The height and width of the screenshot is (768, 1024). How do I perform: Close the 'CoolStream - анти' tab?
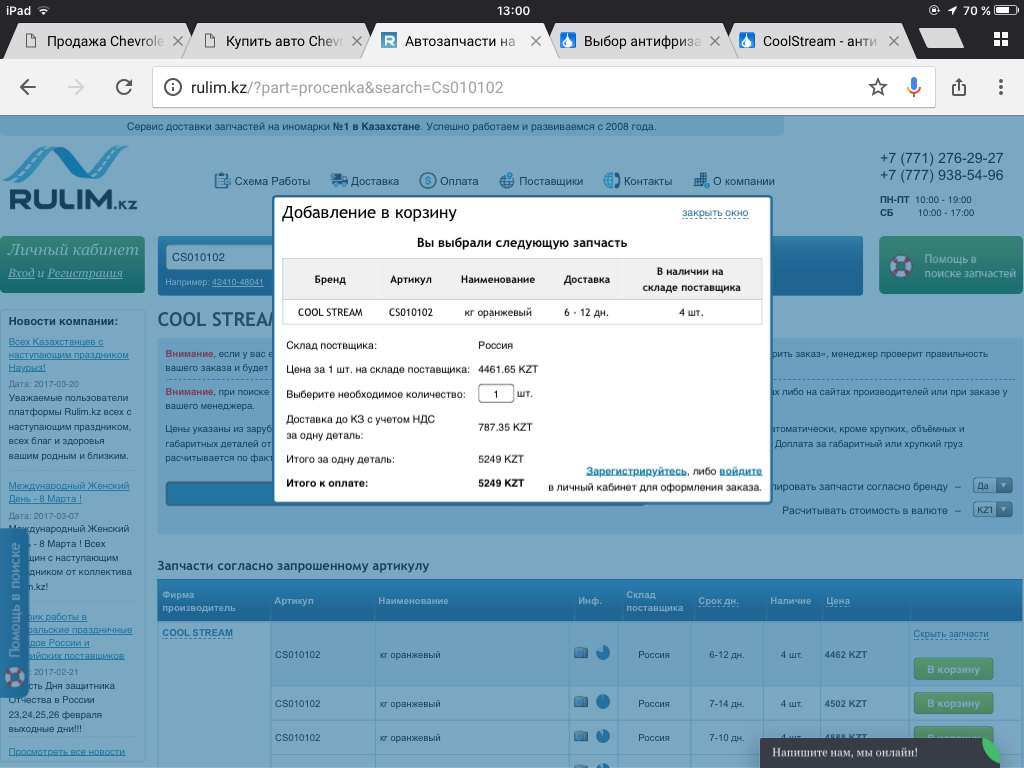[x=894, y=41]
